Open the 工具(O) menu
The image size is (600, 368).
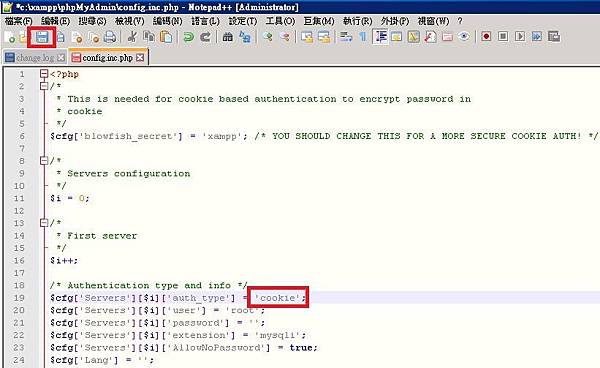pyautogui.click(x=280, y=21)
